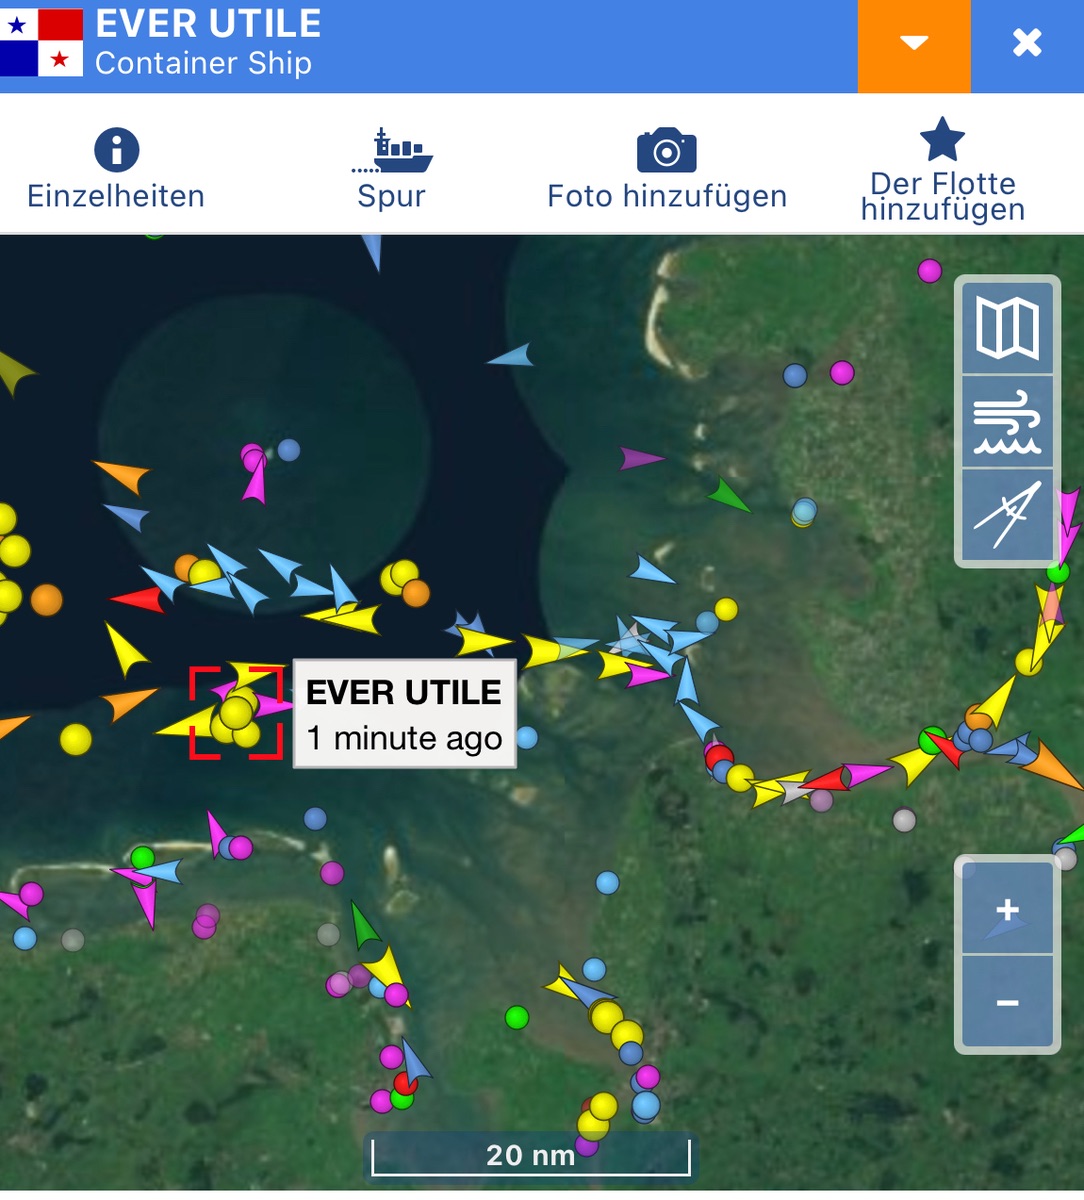This screenshot has height=1200, width=1084.
Task: Select the red arrow vessel west of lane
Action: point(138,600)
